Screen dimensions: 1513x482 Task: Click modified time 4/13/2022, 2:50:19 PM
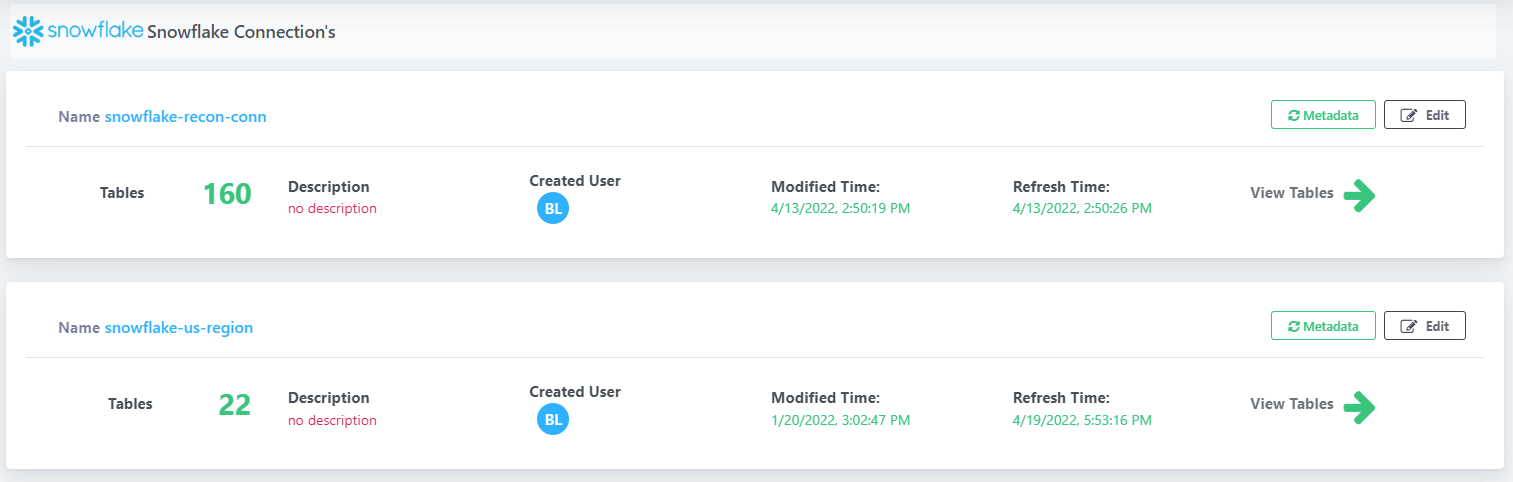click(841, 209)
